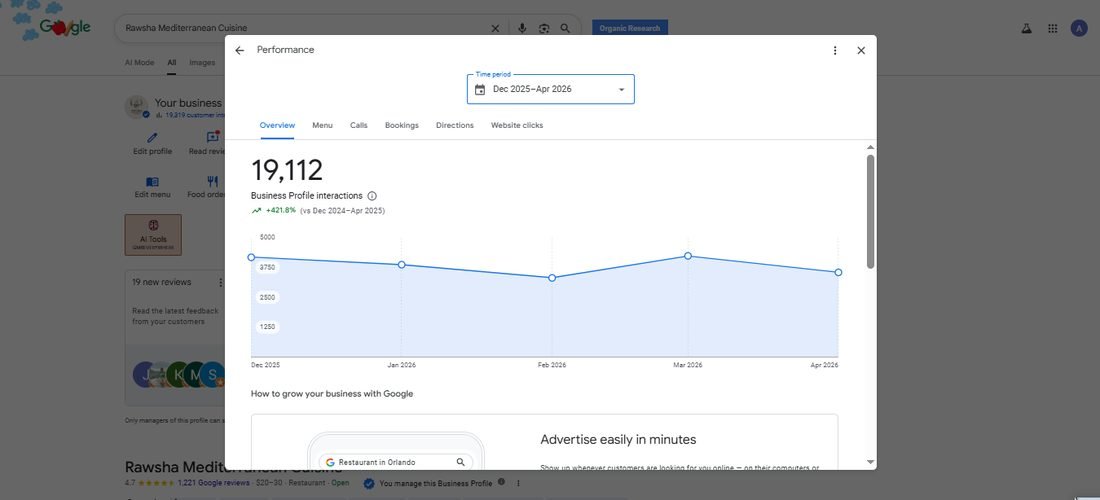The image size is (1100, 500).
Task: Click the info icon beside Business Profile interactions
Action: tap(372, 196)
